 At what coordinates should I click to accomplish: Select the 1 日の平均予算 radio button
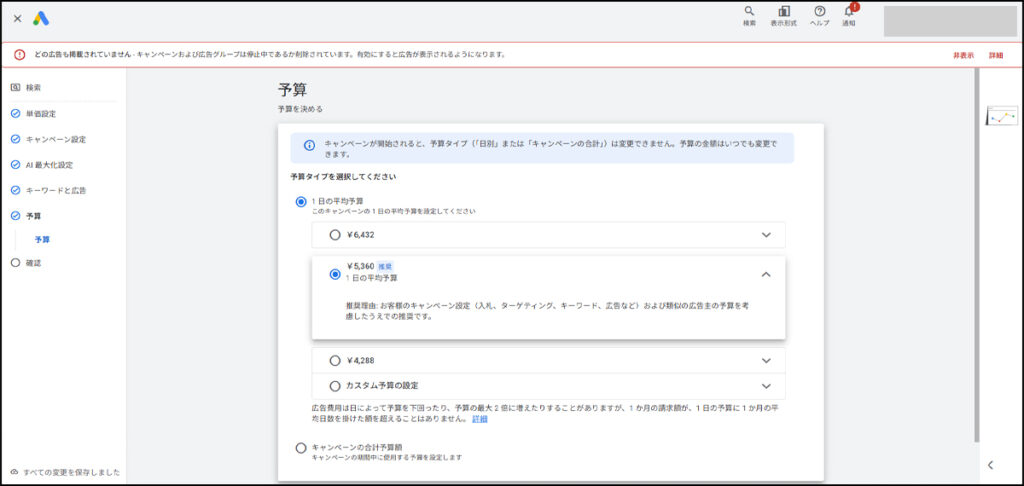coord(300,202)
